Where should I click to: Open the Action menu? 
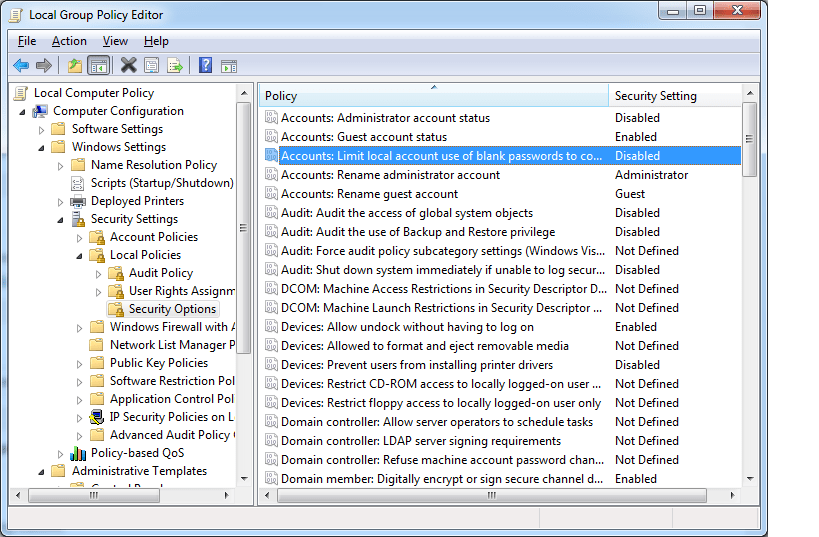[69, 41]
